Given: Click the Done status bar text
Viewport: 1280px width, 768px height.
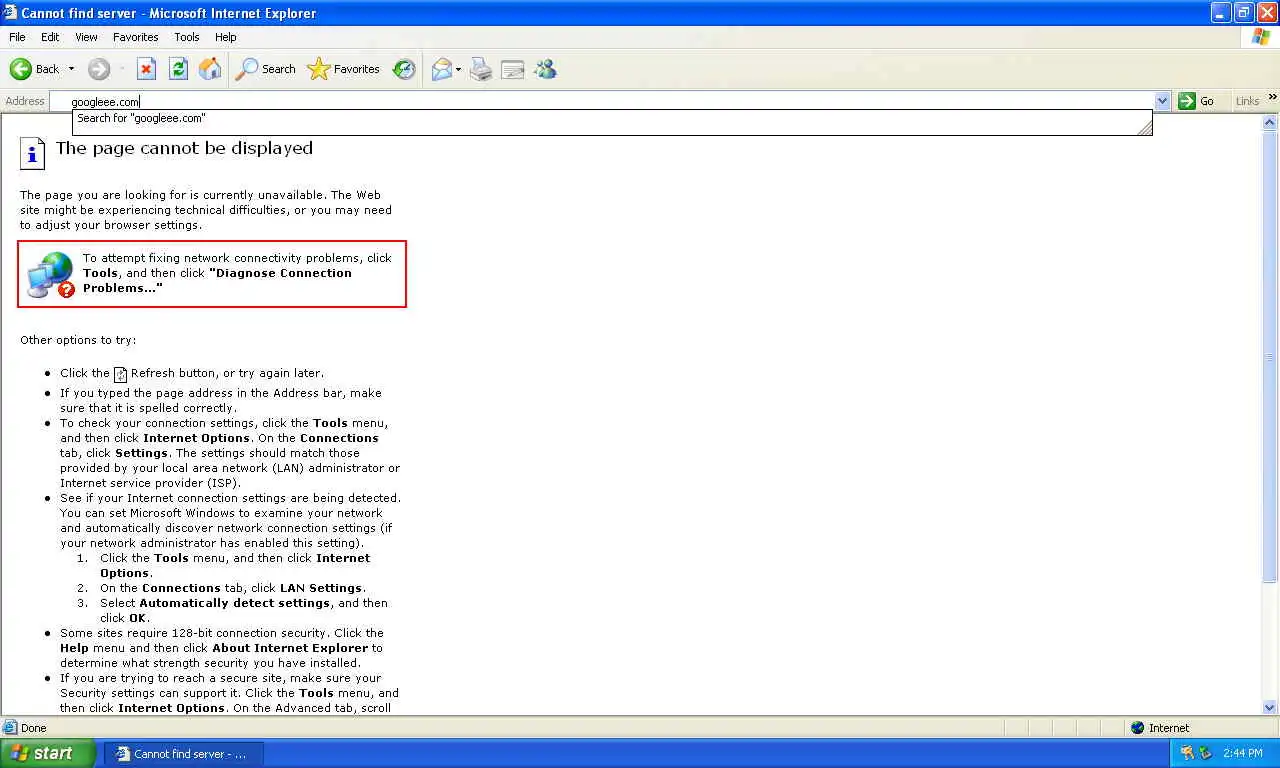Looking at the screenshot, I should 33,728.
